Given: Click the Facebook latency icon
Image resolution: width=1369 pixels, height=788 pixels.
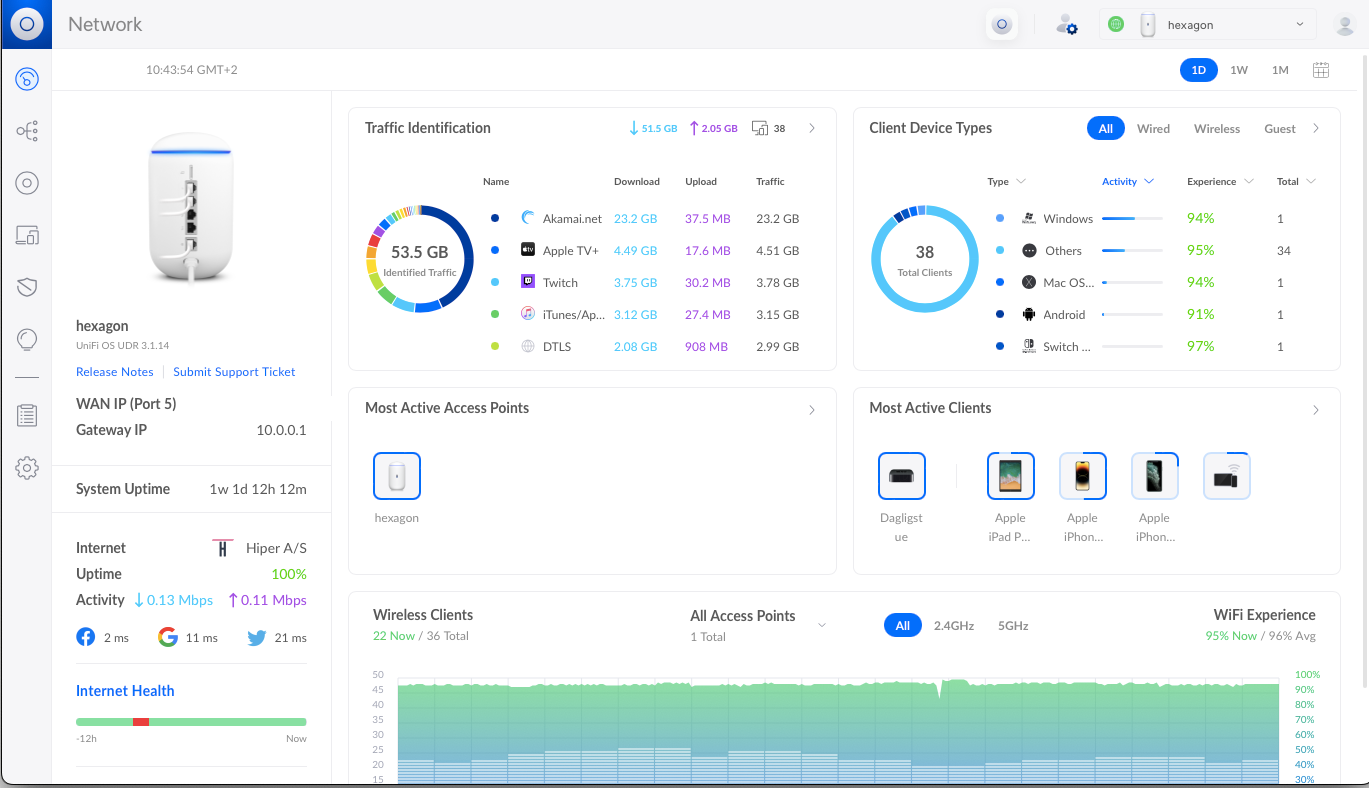Looking at the screenshot, I should click(86, 637).
